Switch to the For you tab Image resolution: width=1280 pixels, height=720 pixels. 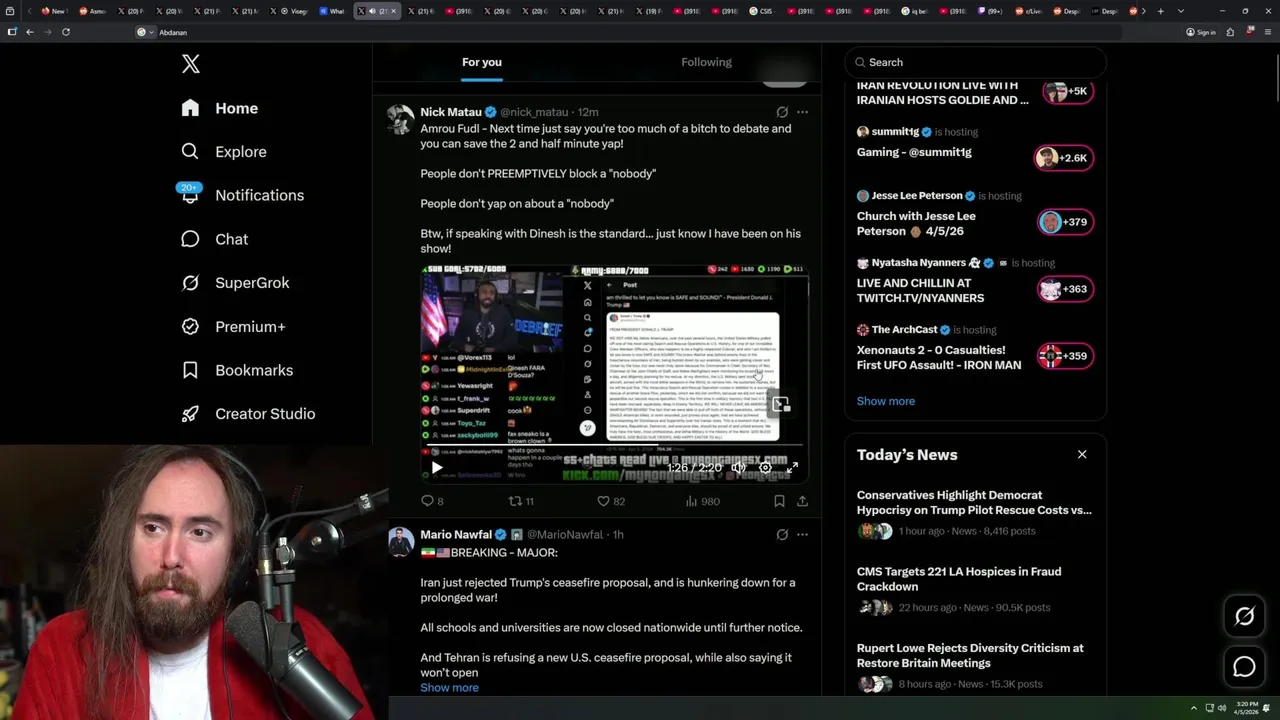point(482,62)
